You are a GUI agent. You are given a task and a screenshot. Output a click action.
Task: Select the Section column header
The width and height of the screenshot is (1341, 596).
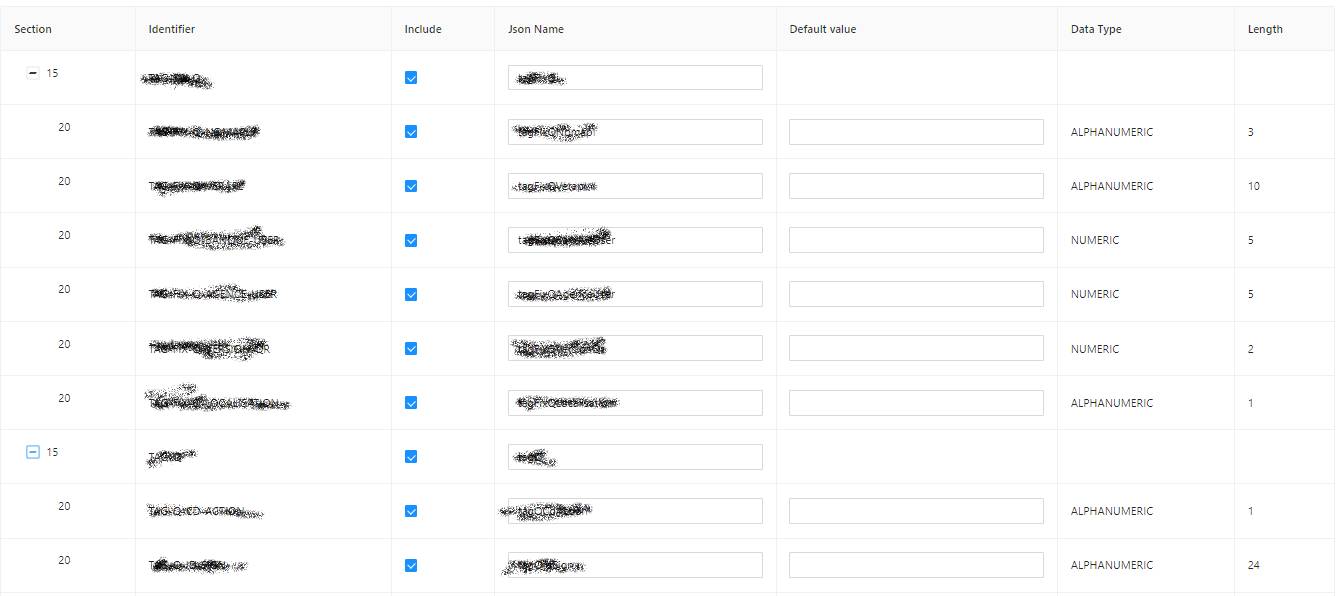tap(33, 29)
